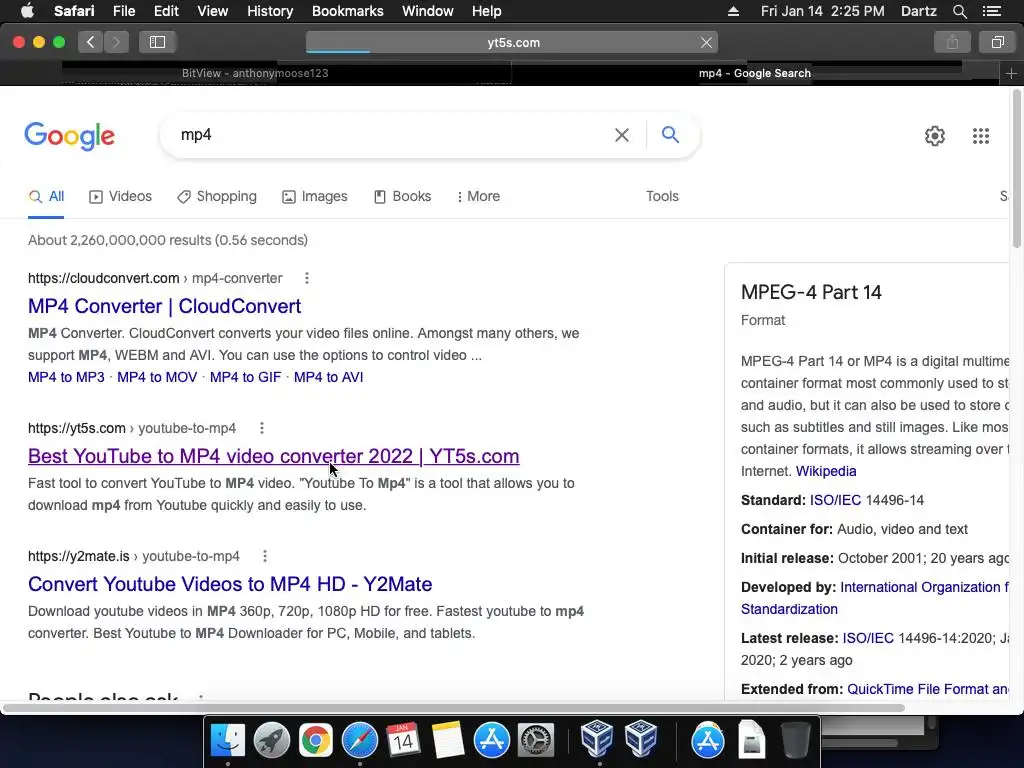Open the Wikipedia link in knowledge panel
1024x768 pixels.
coord(825,472)
